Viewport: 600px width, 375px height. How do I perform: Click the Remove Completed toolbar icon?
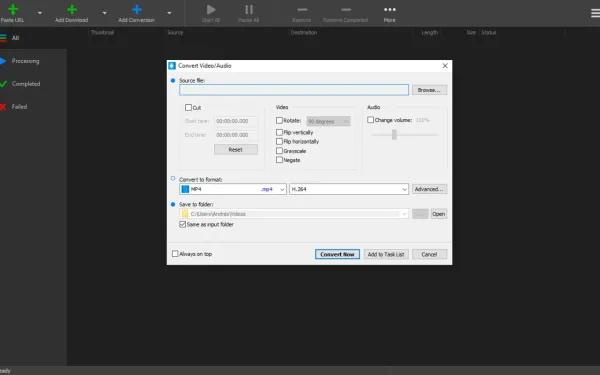(346, 10)
